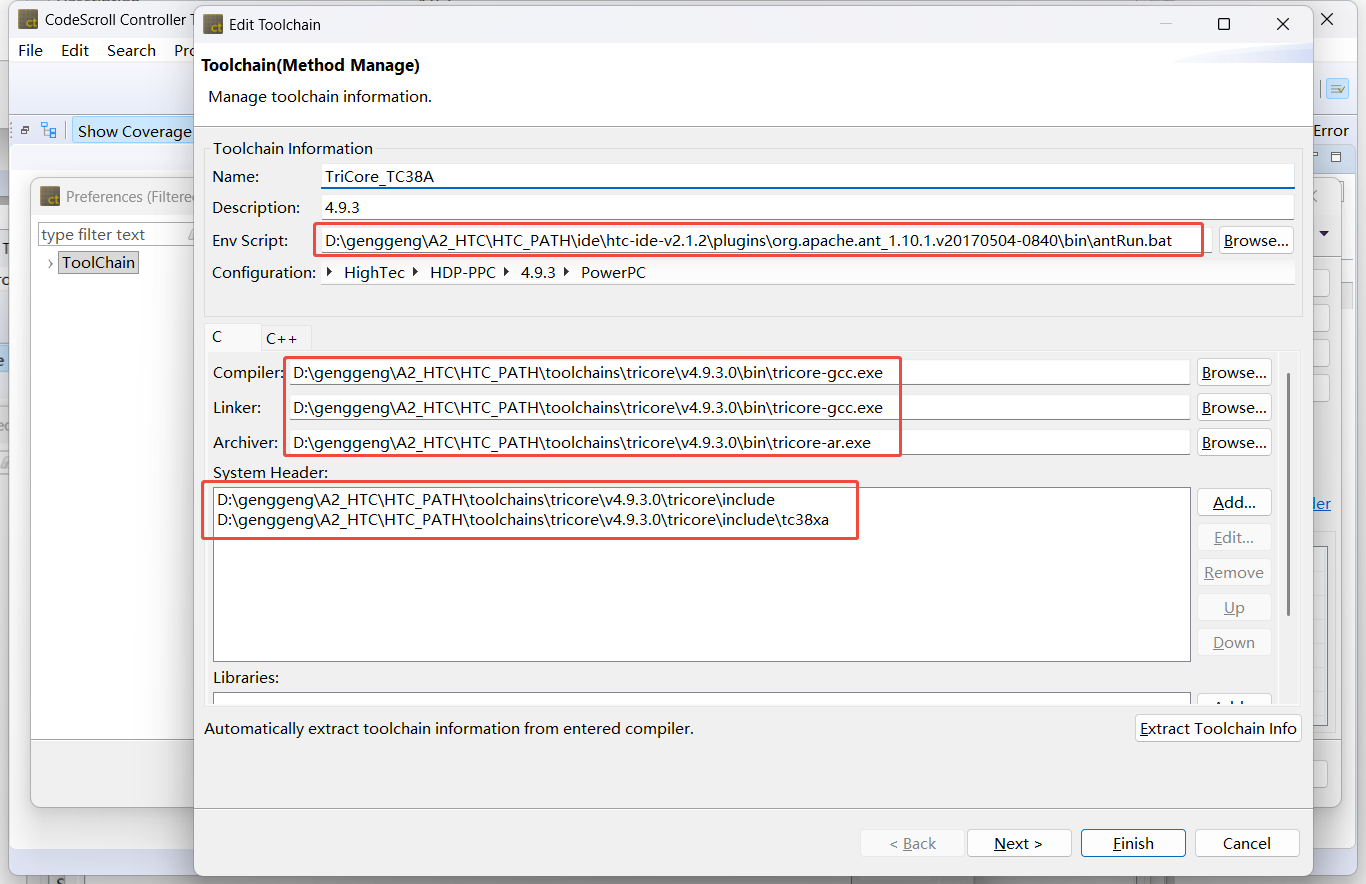1366x884 pixels.
Task: Switch to the C++ tab
Action: [x=281, y=339]
